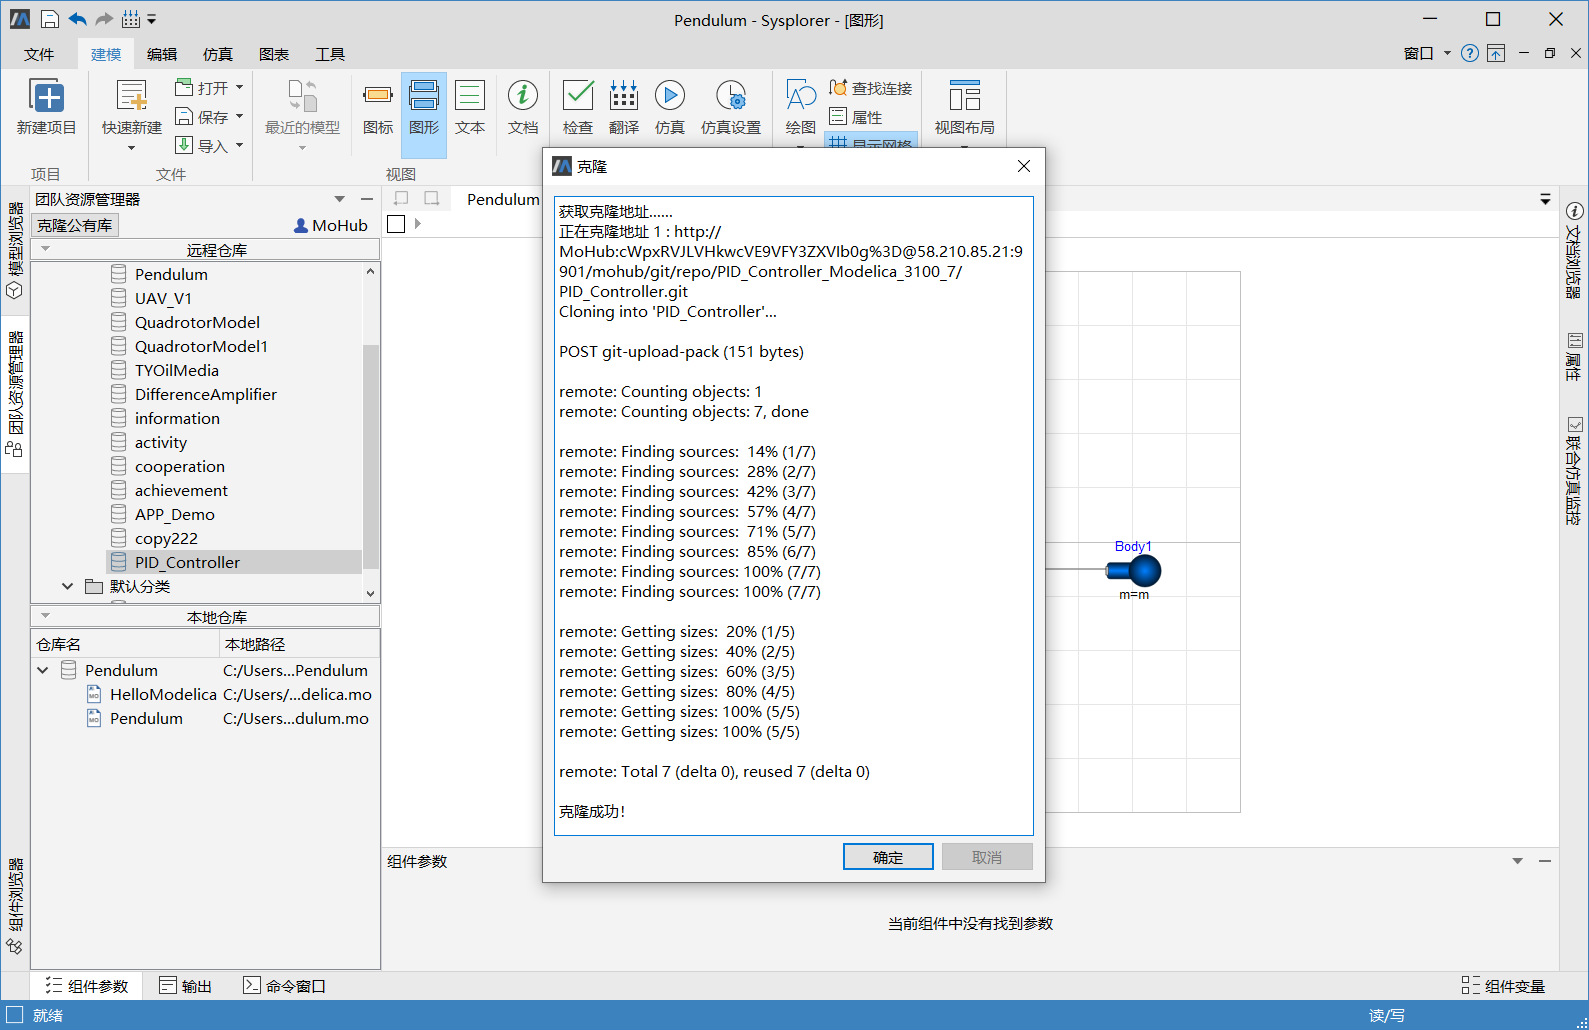
Task: Run model Check (检查)
Action: point(578,96)
